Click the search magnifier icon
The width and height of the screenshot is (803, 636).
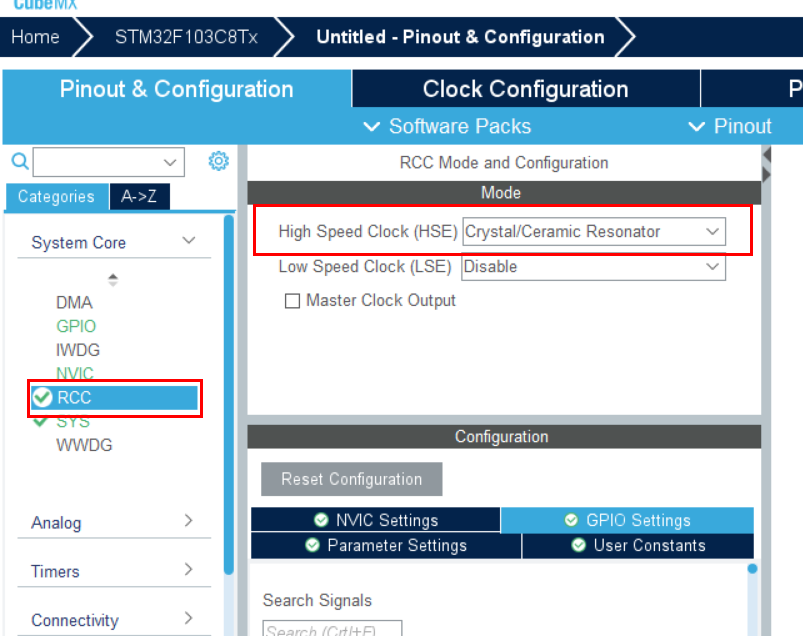click(x=20, y=161)
